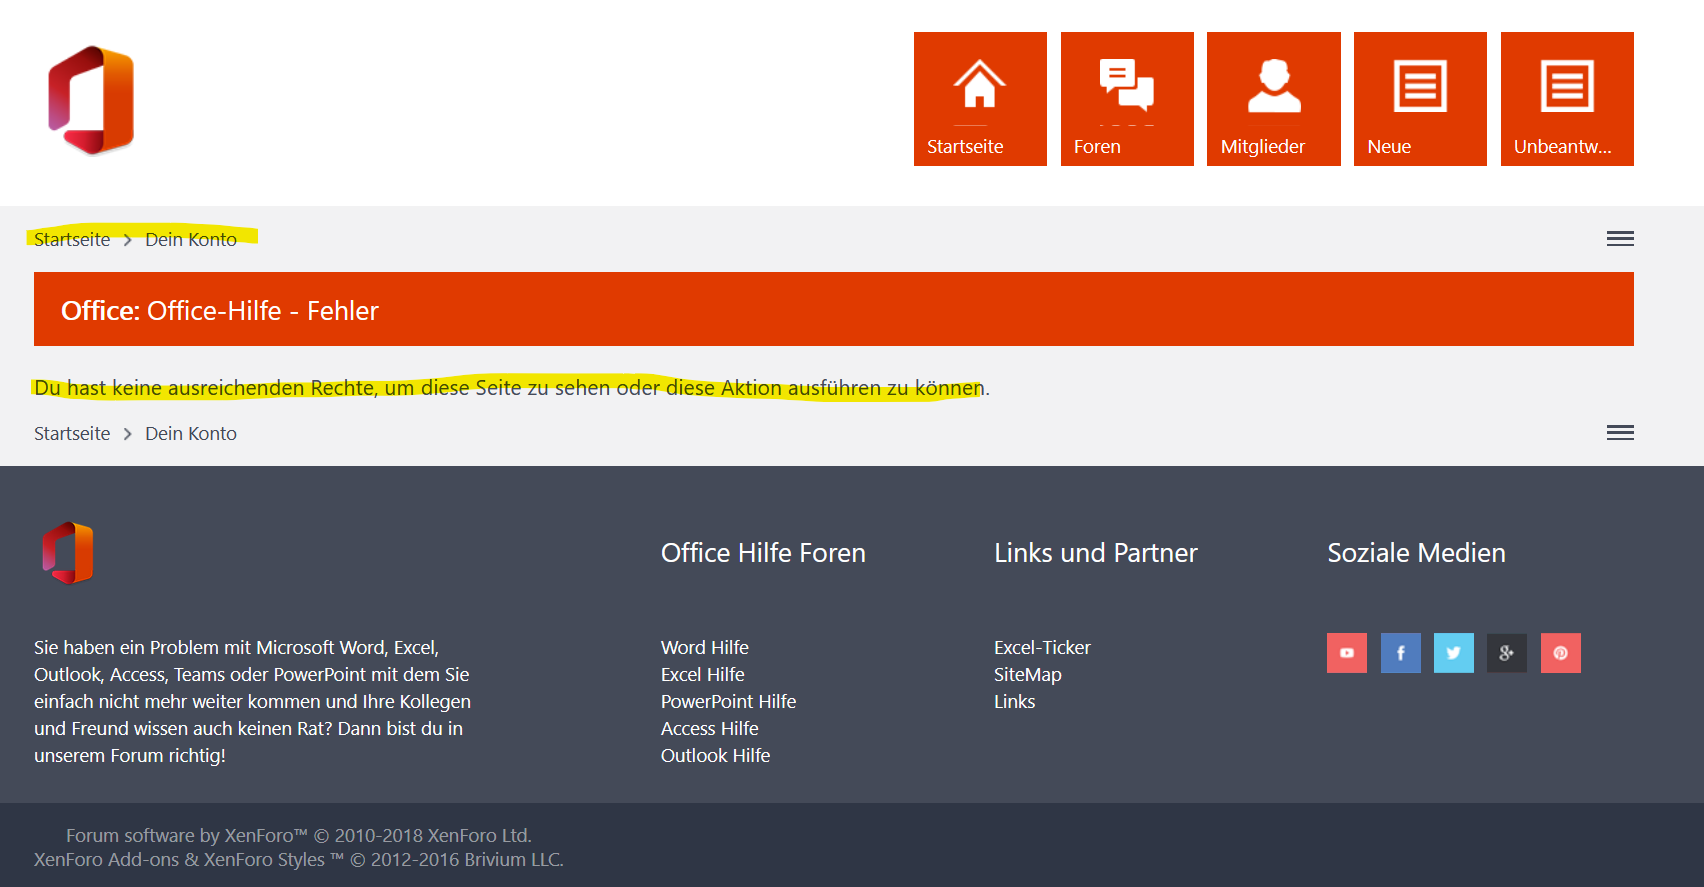Open the Excel Hilfe forum link

[703, 674]
